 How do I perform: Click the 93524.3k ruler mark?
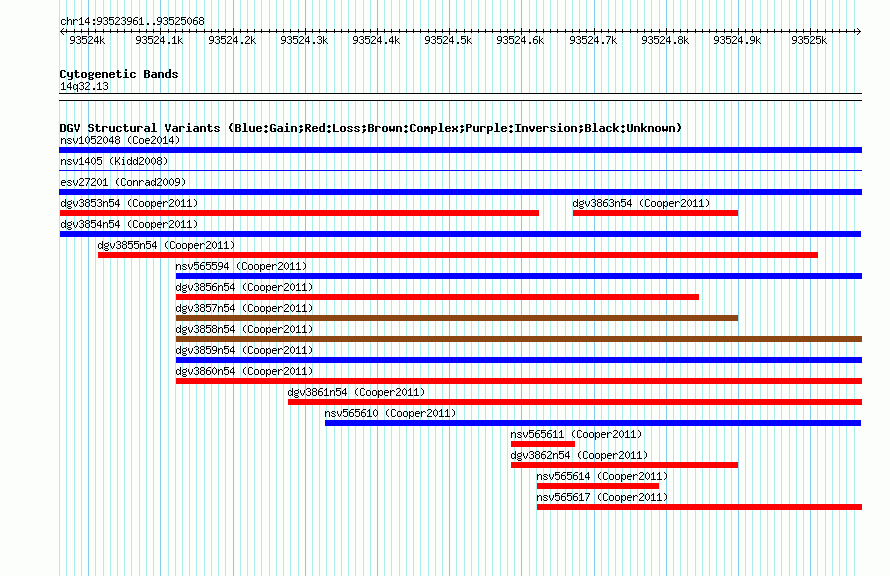tap(304, 40)
